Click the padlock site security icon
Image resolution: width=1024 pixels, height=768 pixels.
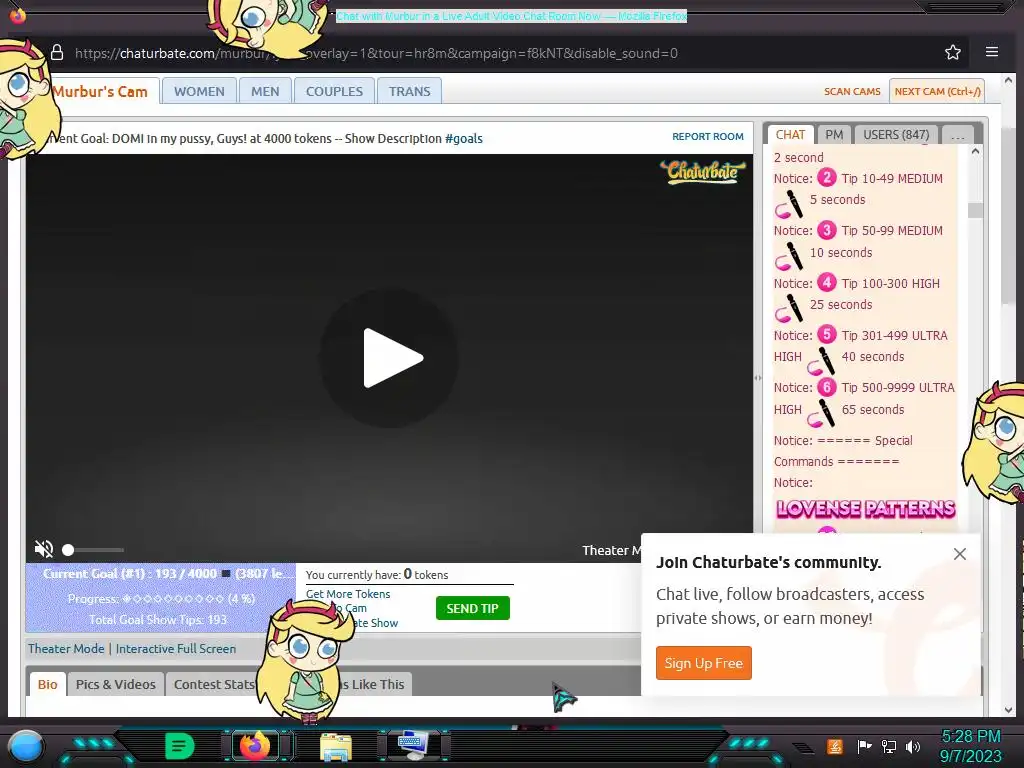(57, 52)
